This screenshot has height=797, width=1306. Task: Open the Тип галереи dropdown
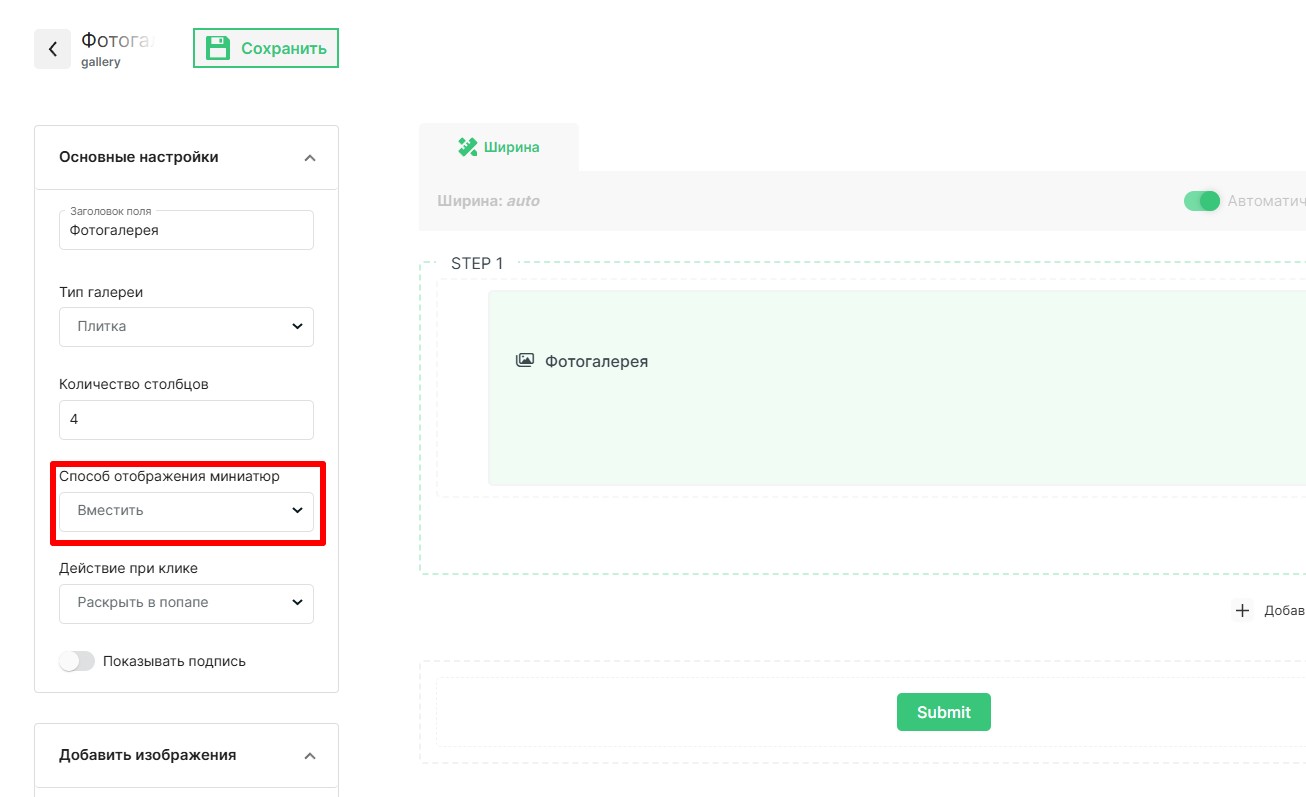[186, 327]
